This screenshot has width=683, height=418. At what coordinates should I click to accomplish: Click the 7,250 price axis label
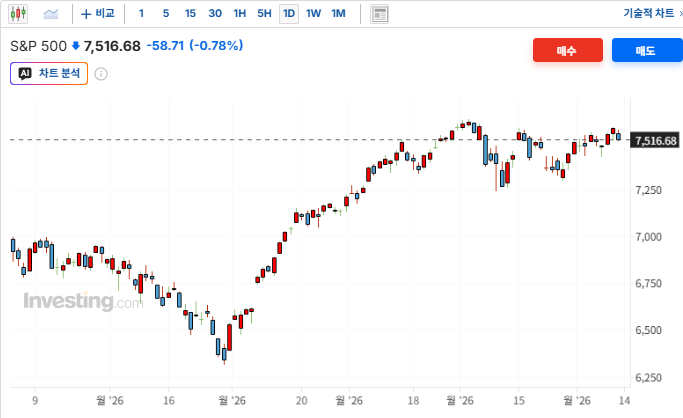click(648, 190)
